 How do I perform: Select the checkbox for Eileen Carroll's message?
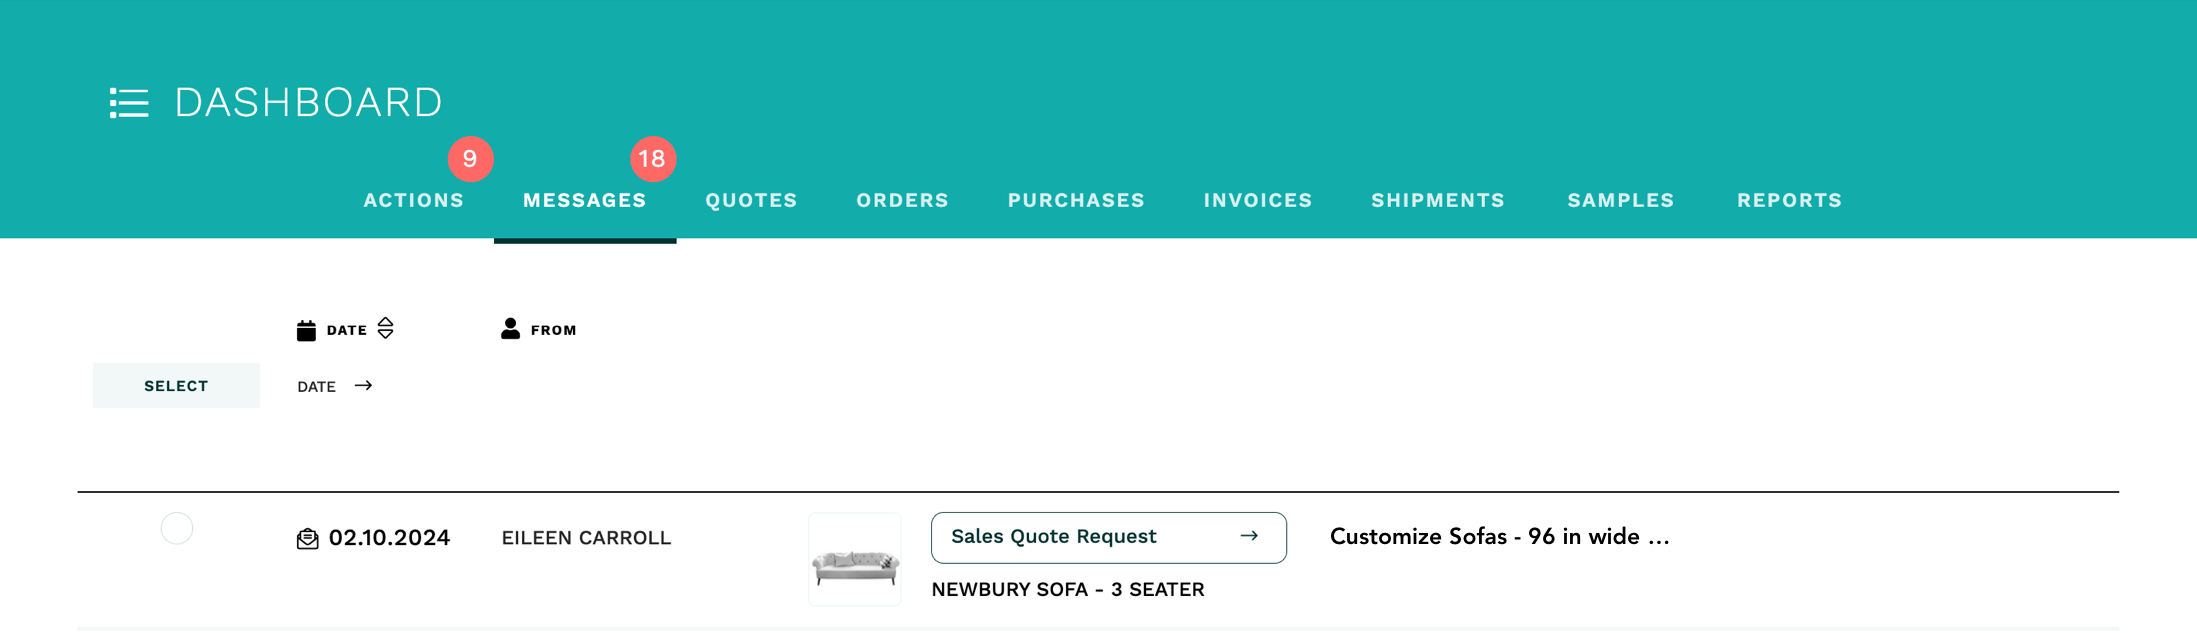pyautogui.click(x=176, y=528)
